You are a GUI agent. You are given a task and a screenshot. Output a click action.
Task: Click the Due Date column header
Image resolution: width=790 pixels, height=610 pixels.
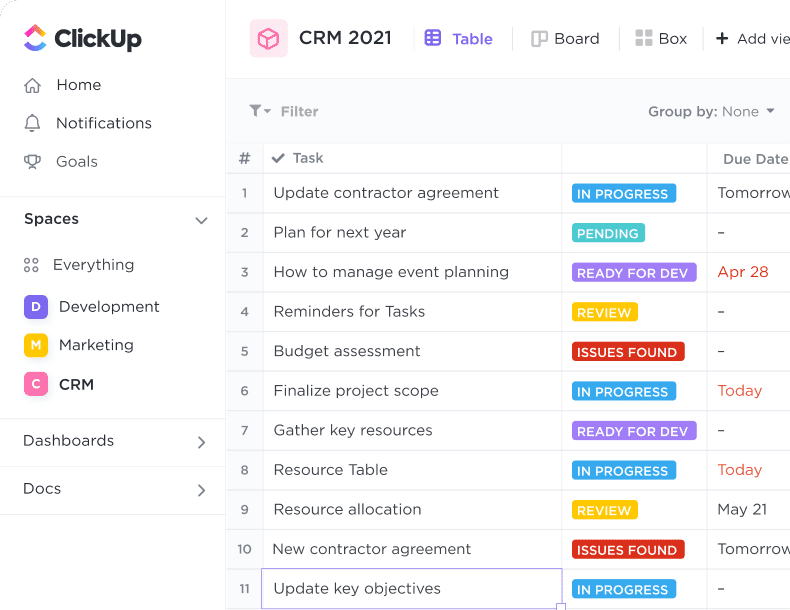tap(755, 159)
